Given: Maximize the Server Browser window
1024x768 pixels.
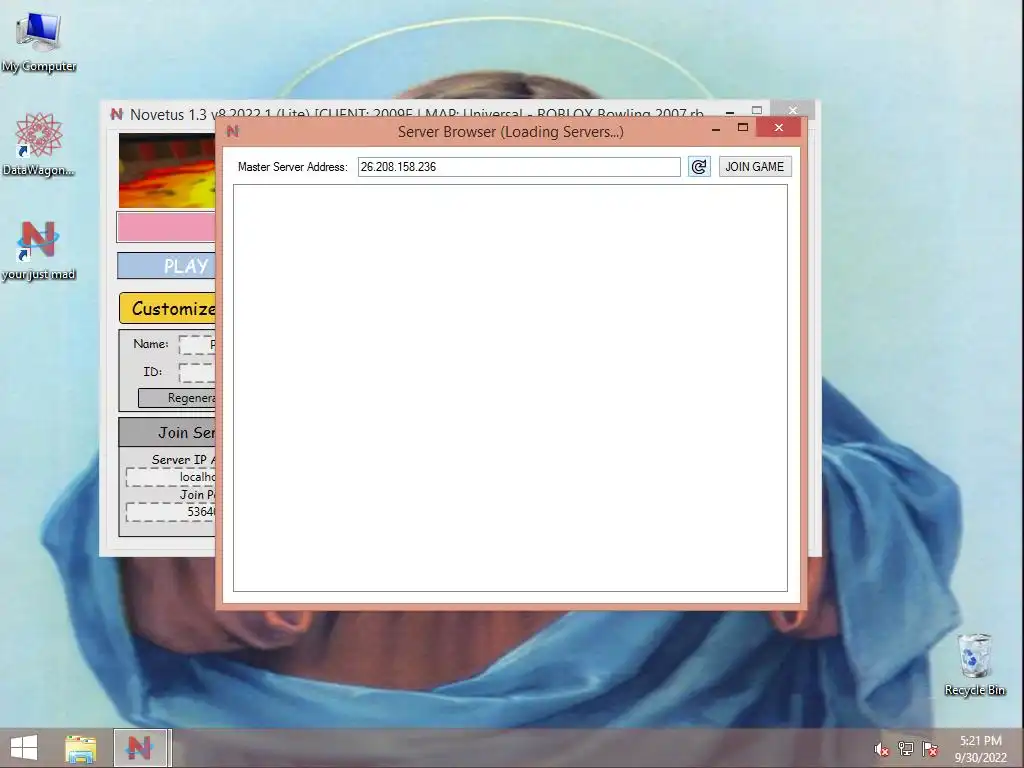Looking at the screenshot, I should [x=743, y=127].
